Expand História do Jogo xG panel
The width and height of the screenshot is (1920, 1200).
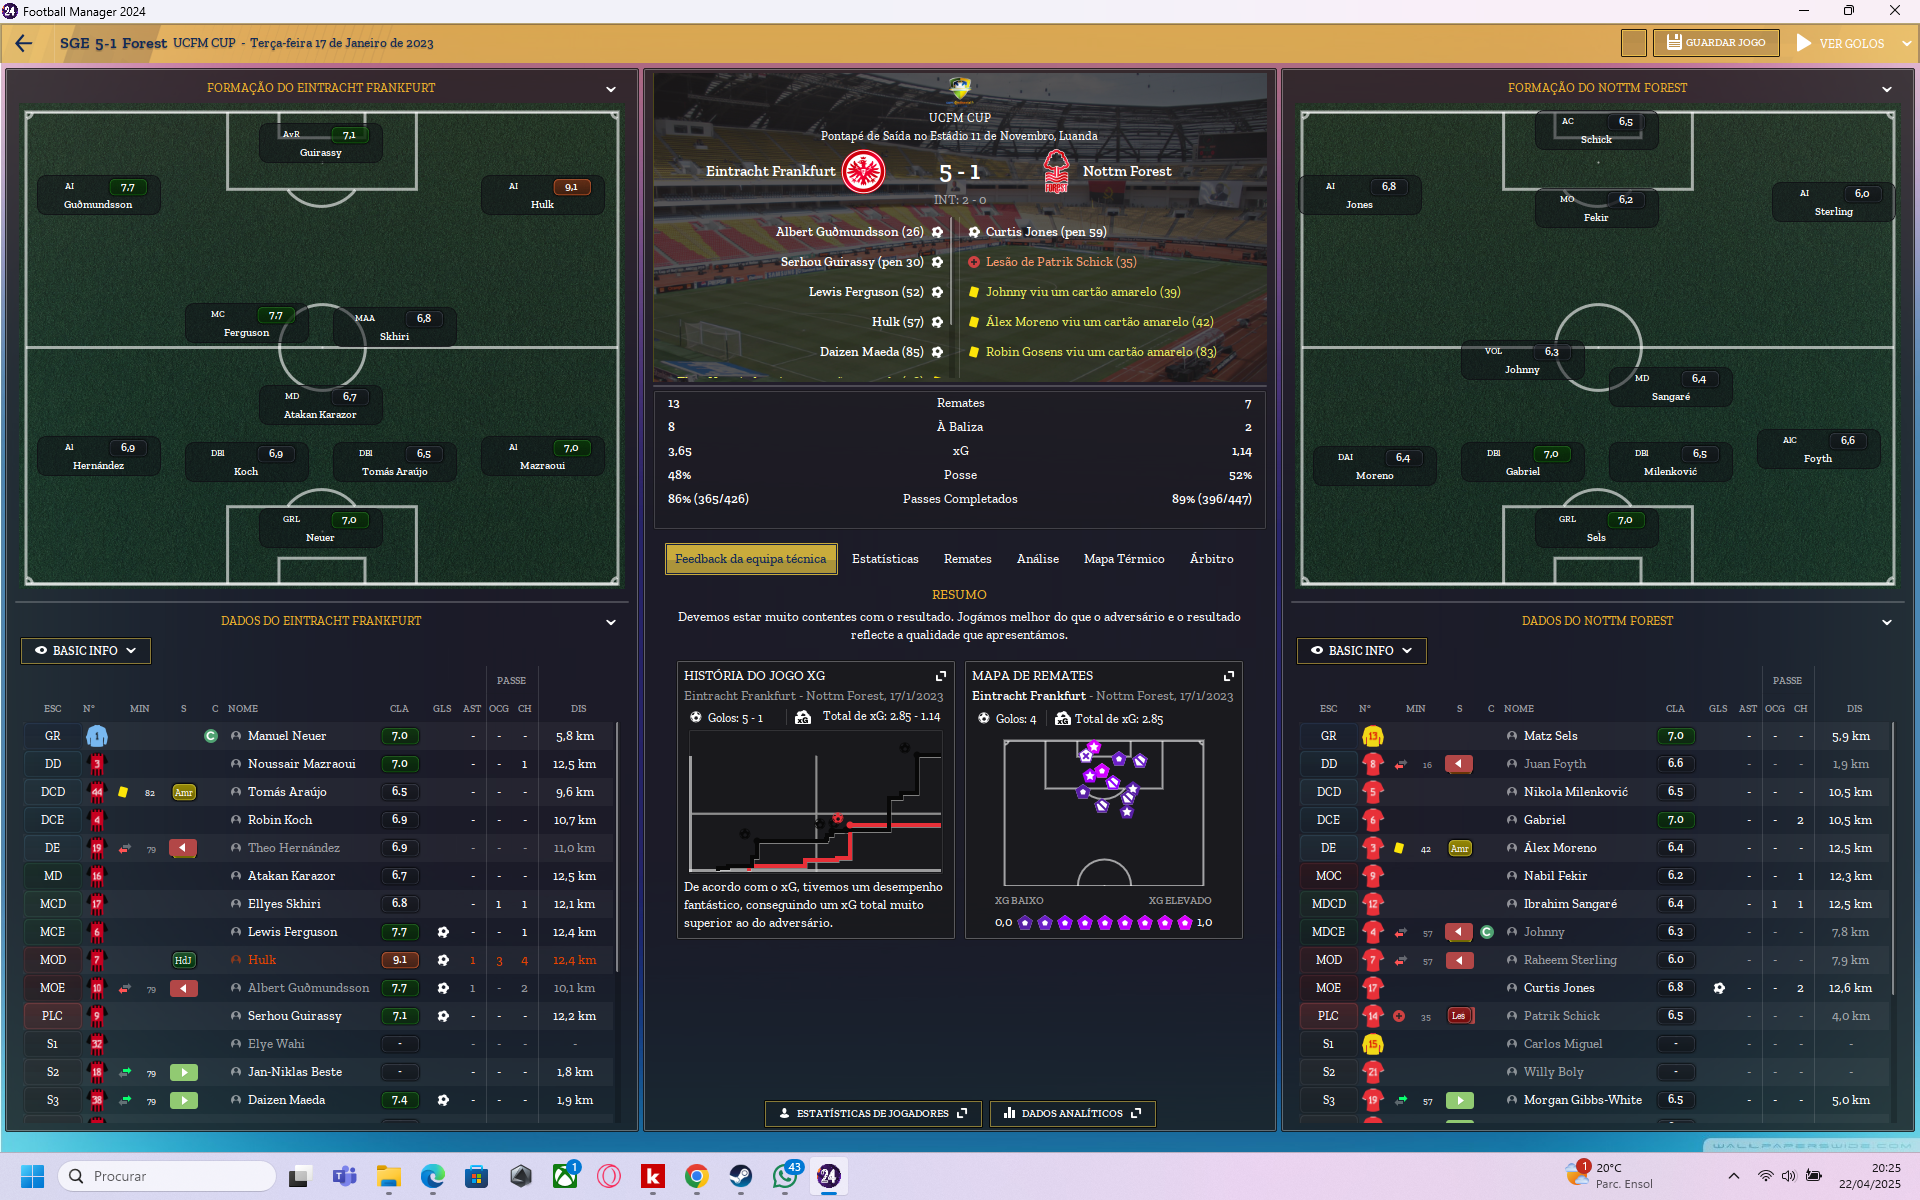940,676
